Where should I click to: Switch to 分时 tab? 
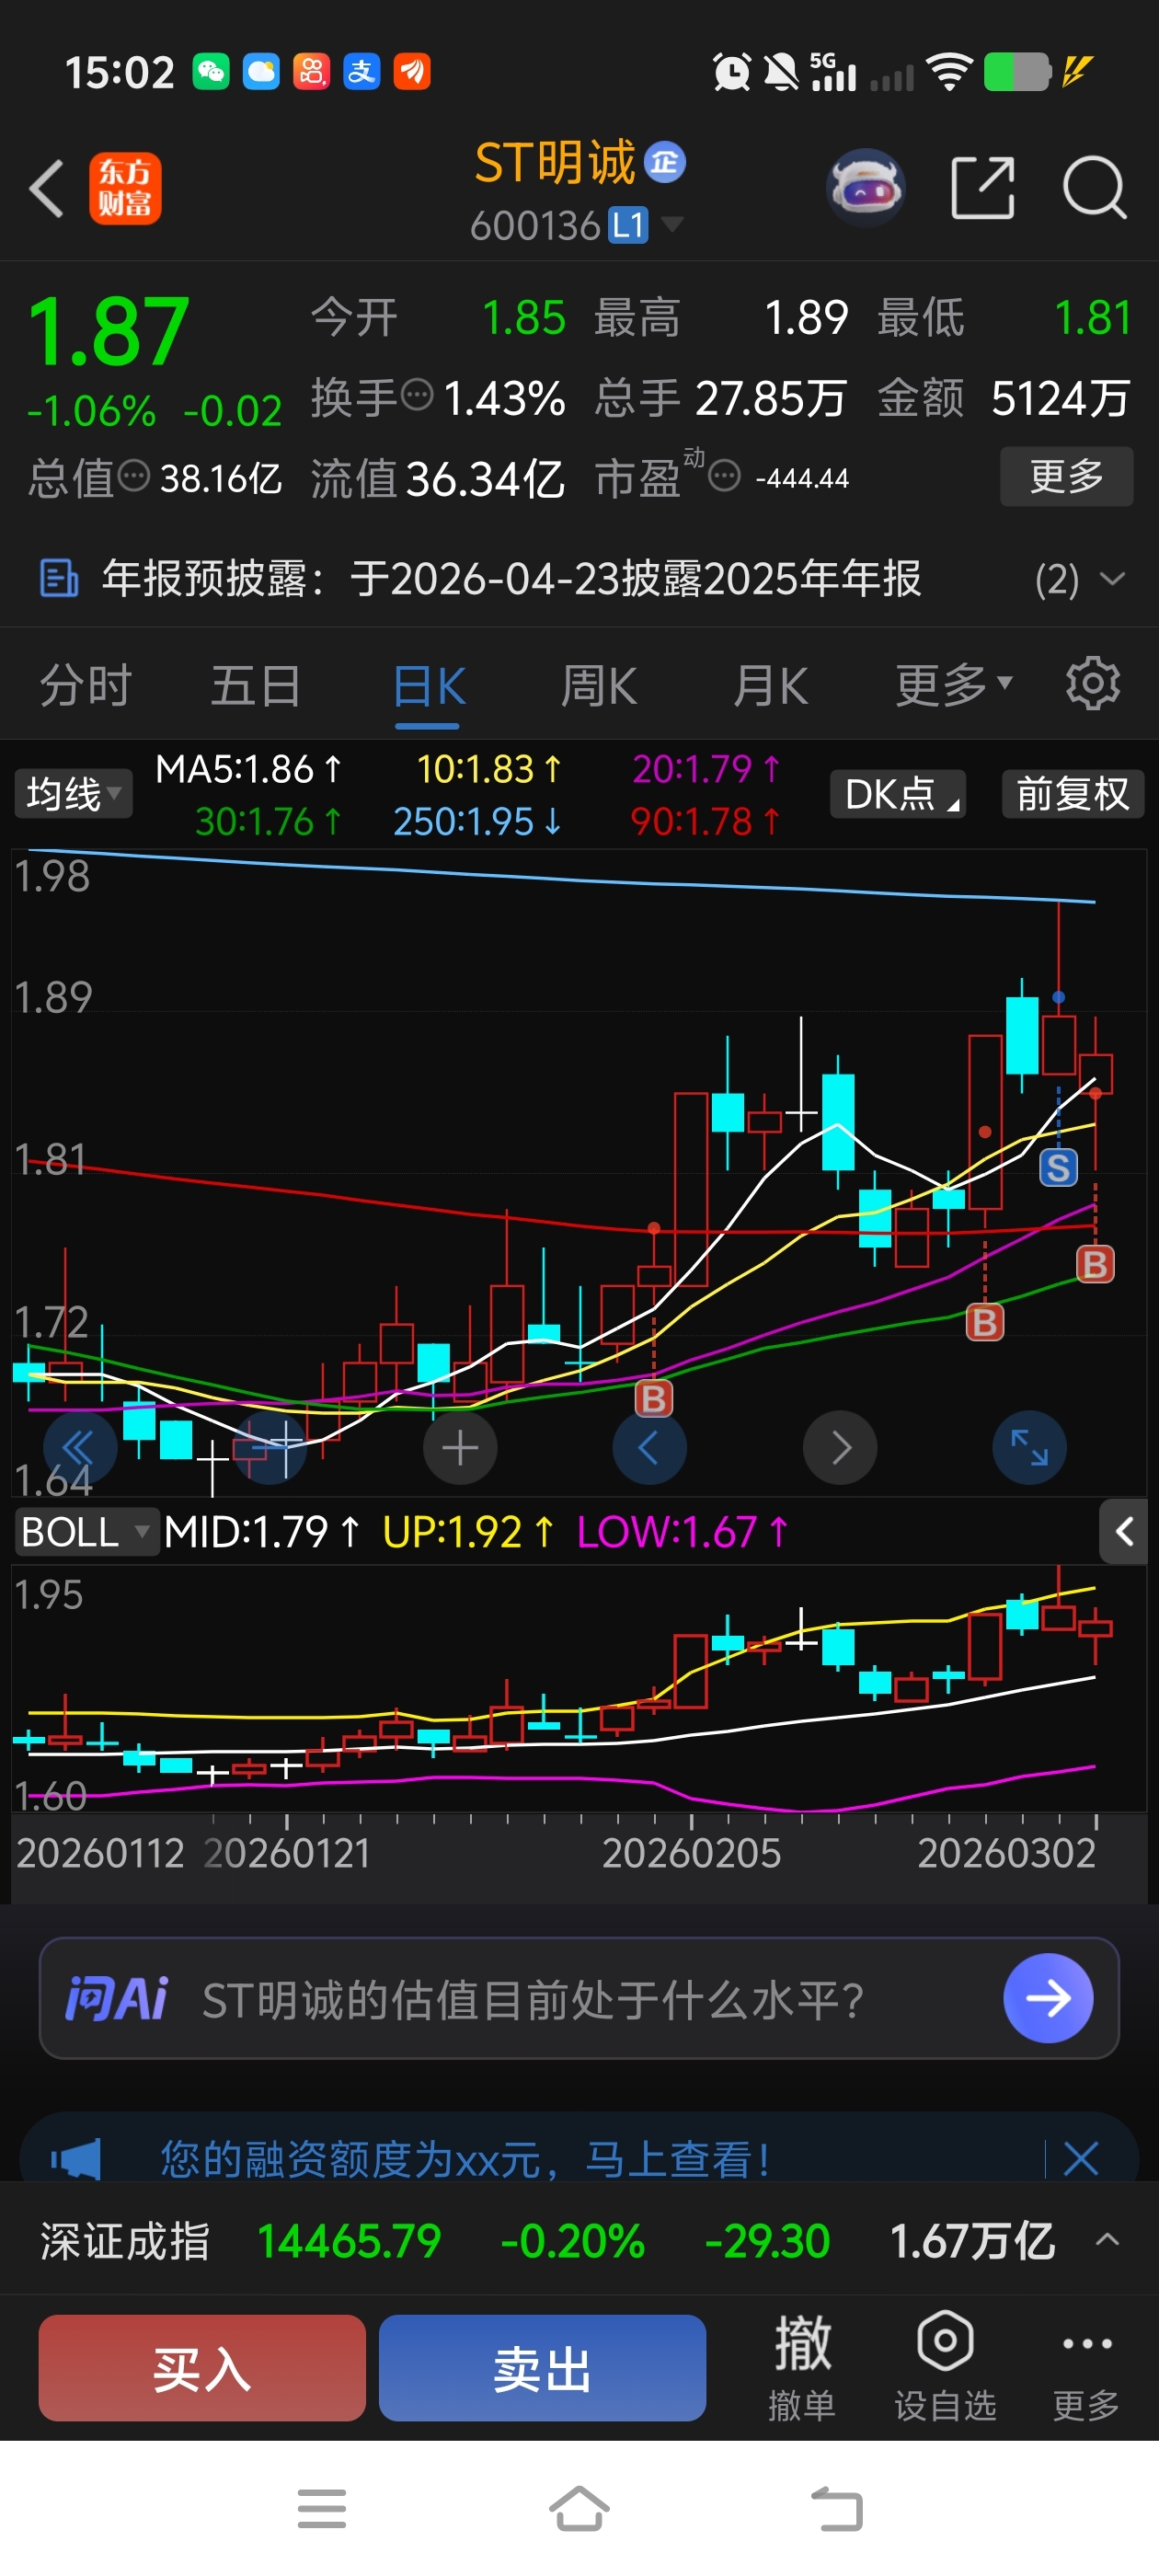tap(86, 686)
